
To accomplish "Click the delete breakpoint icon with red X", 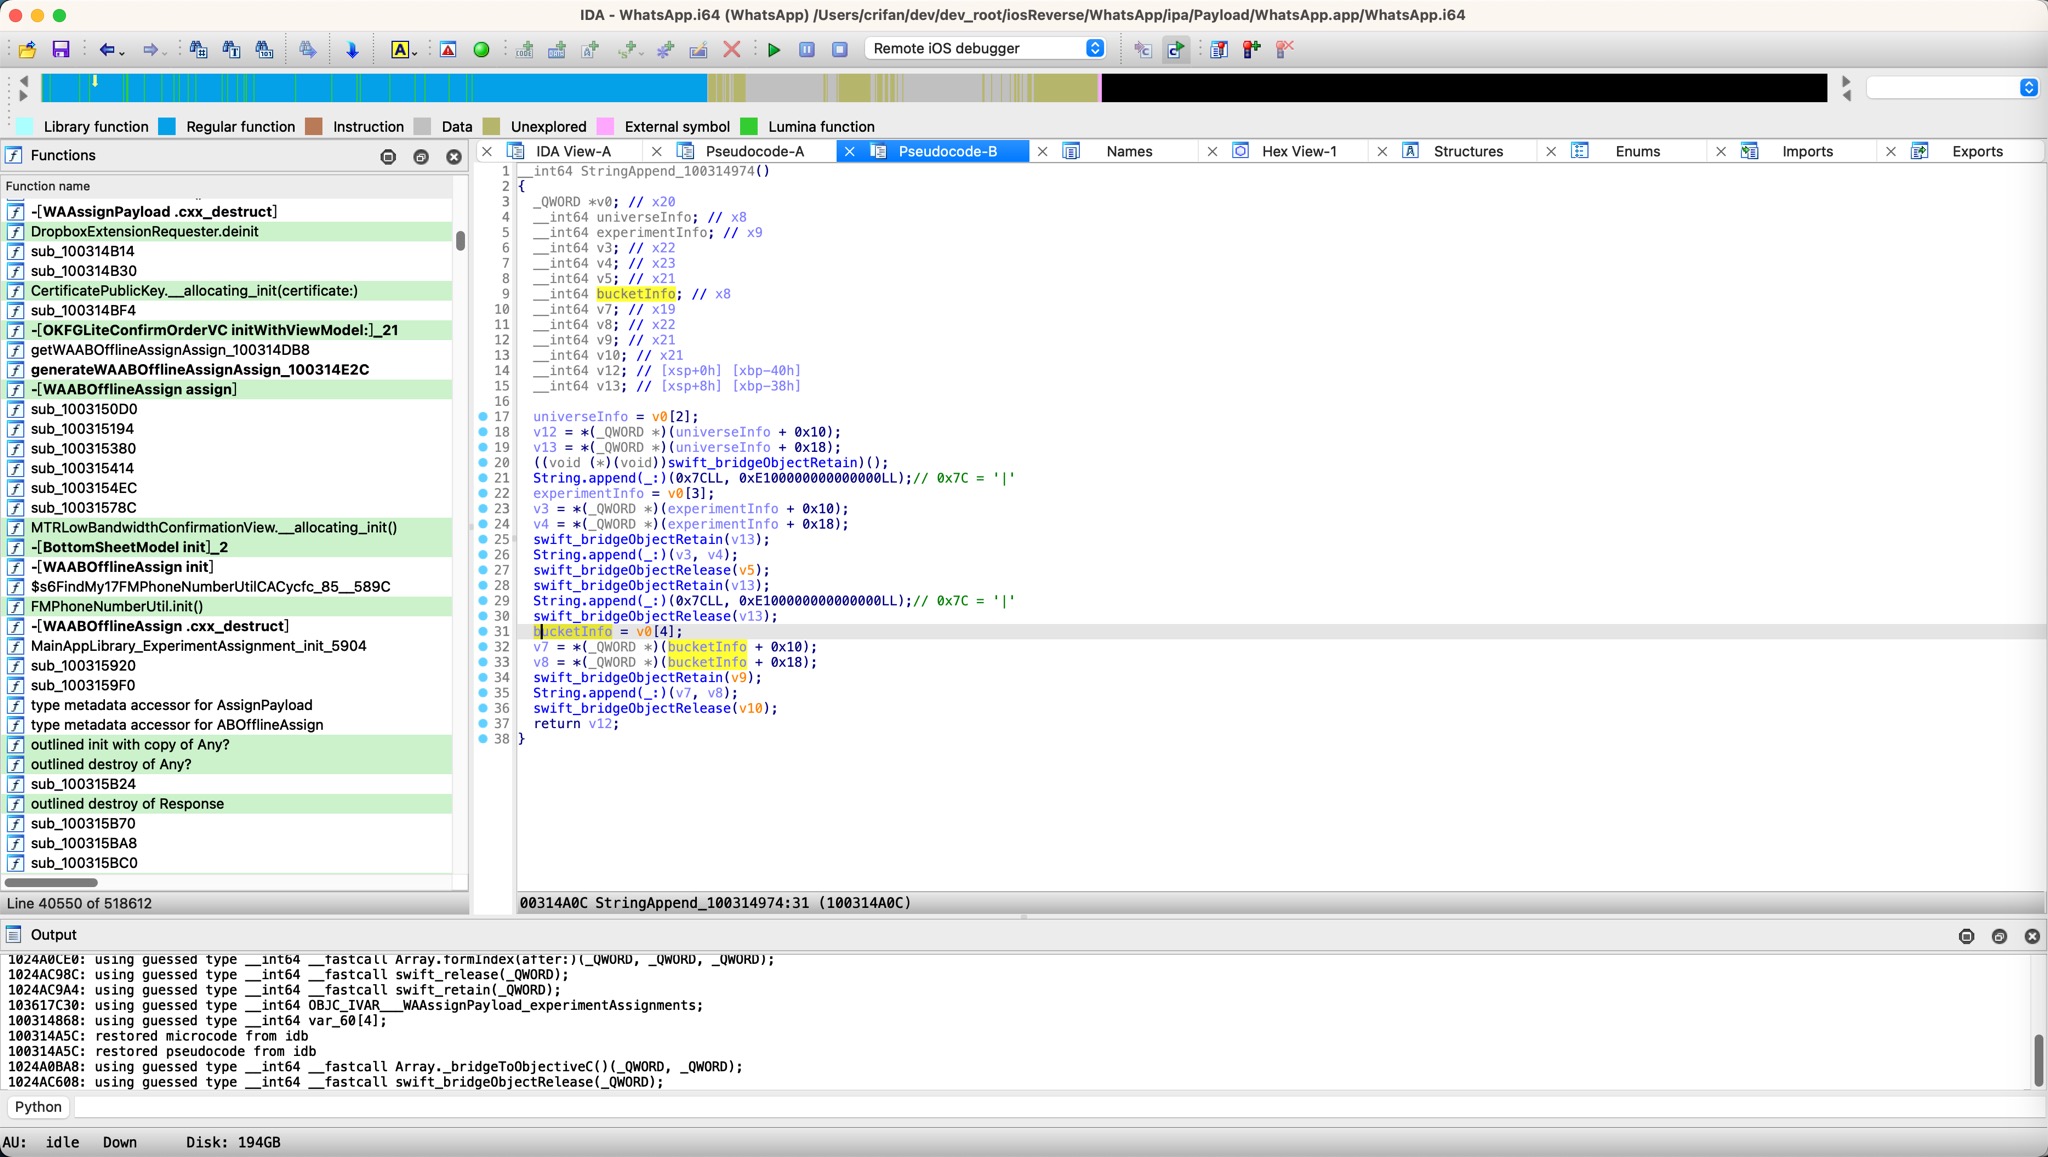I will [x=1285, y=49].
